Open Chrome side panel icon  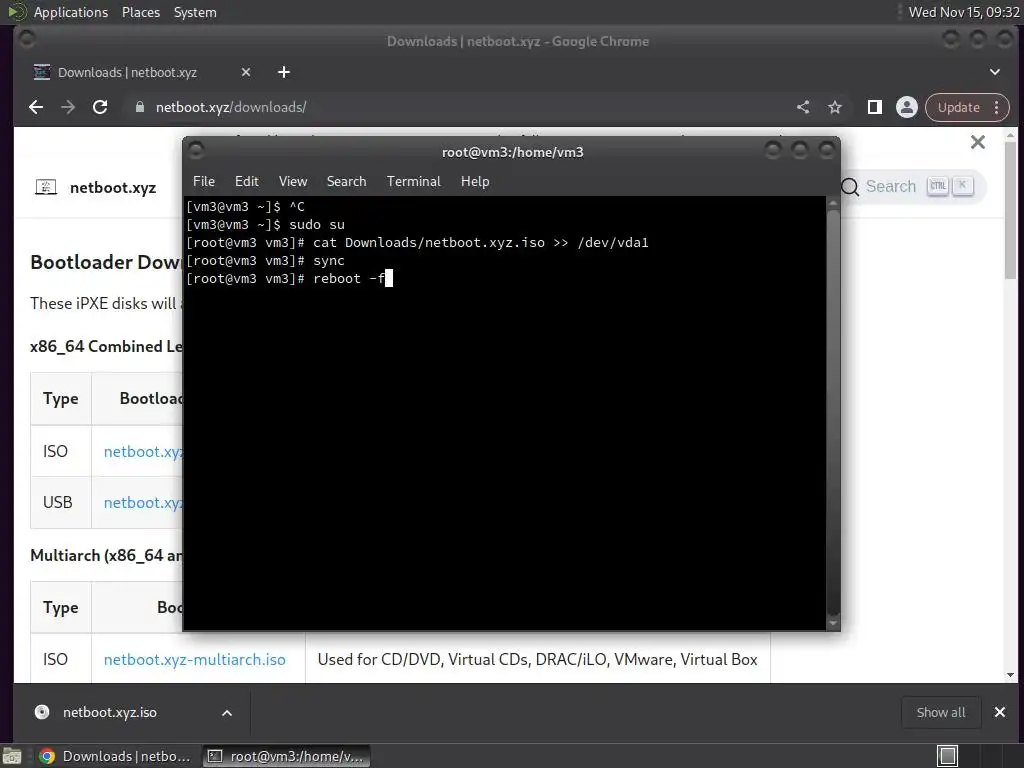point(874,107)
